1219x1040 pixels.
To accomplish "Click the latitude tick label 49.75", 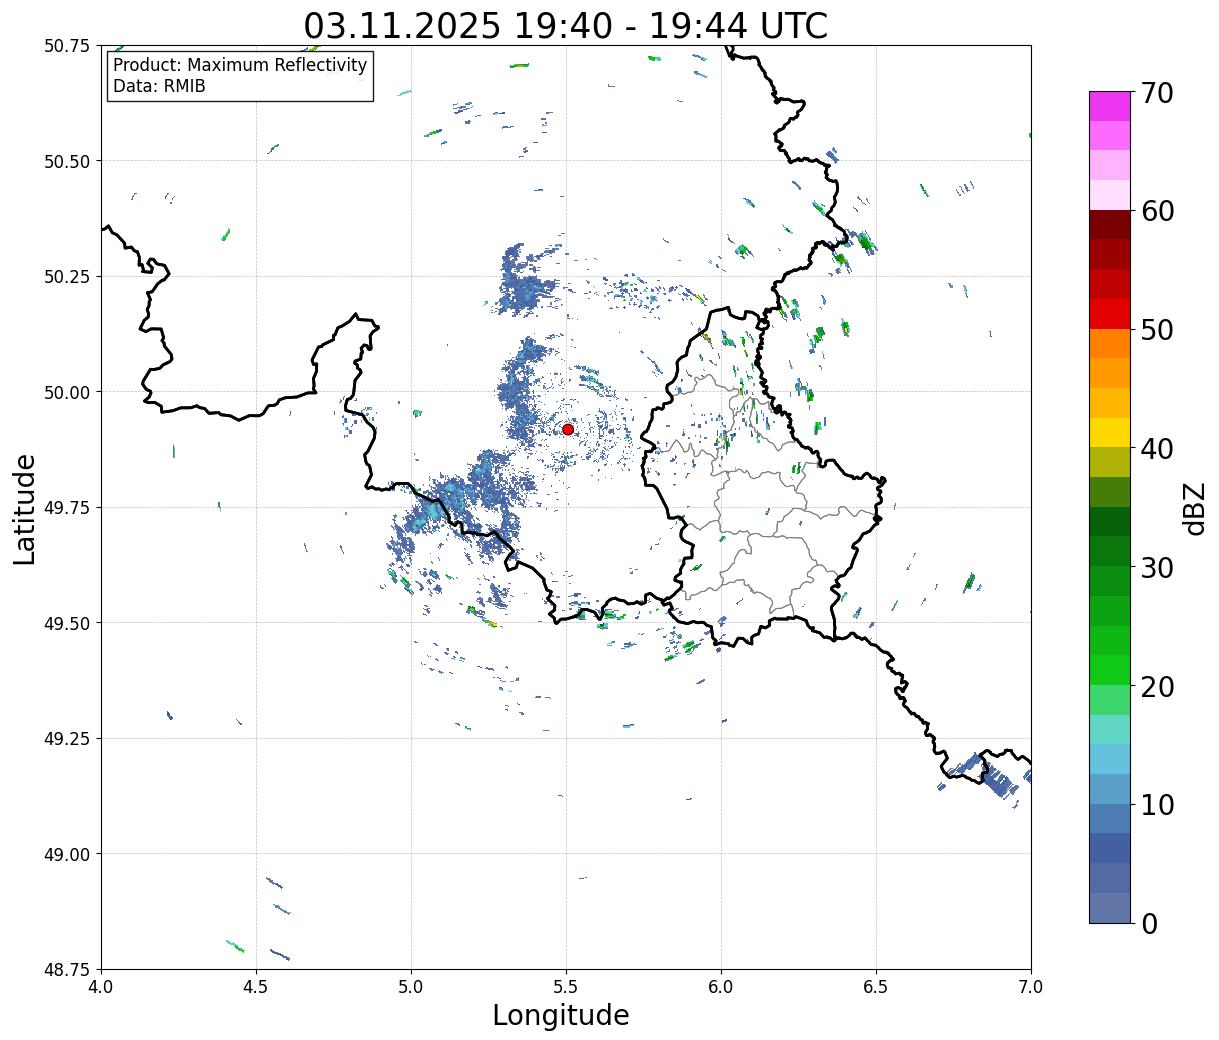I will click(x=67, y=508).
